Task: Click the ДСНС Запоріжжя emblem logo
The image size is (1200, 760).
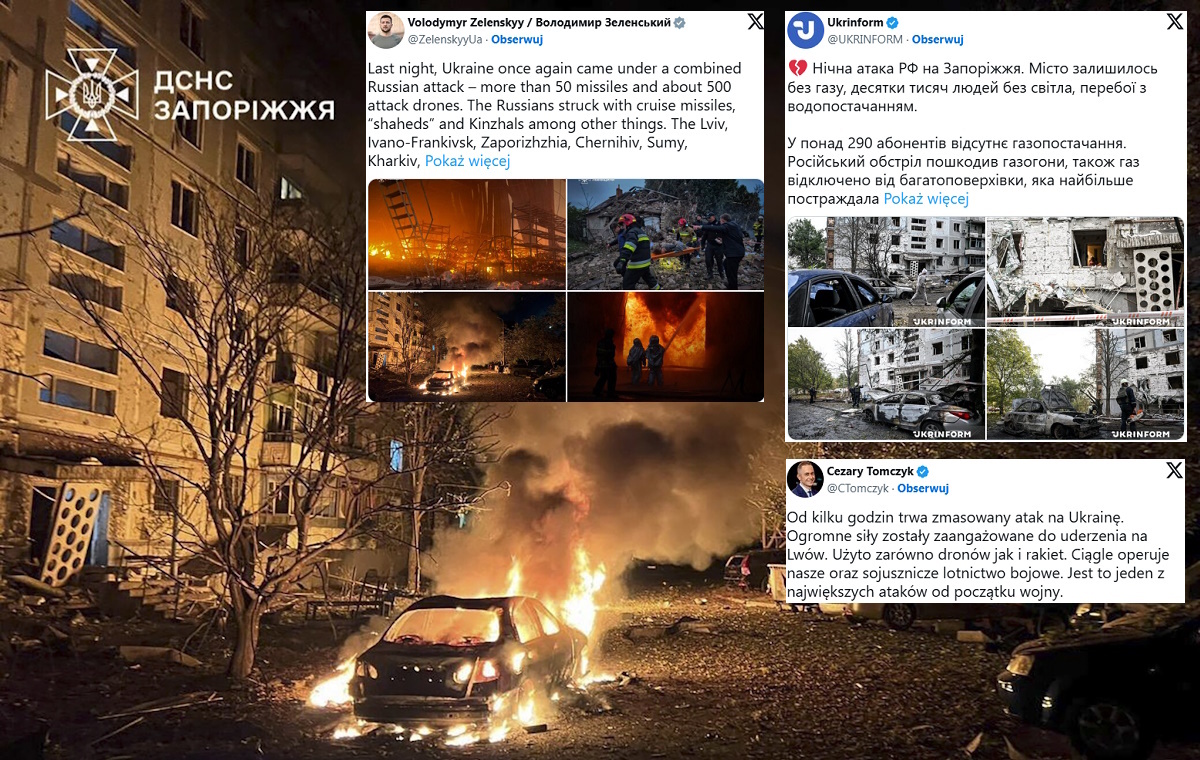Action: [92, 94]
